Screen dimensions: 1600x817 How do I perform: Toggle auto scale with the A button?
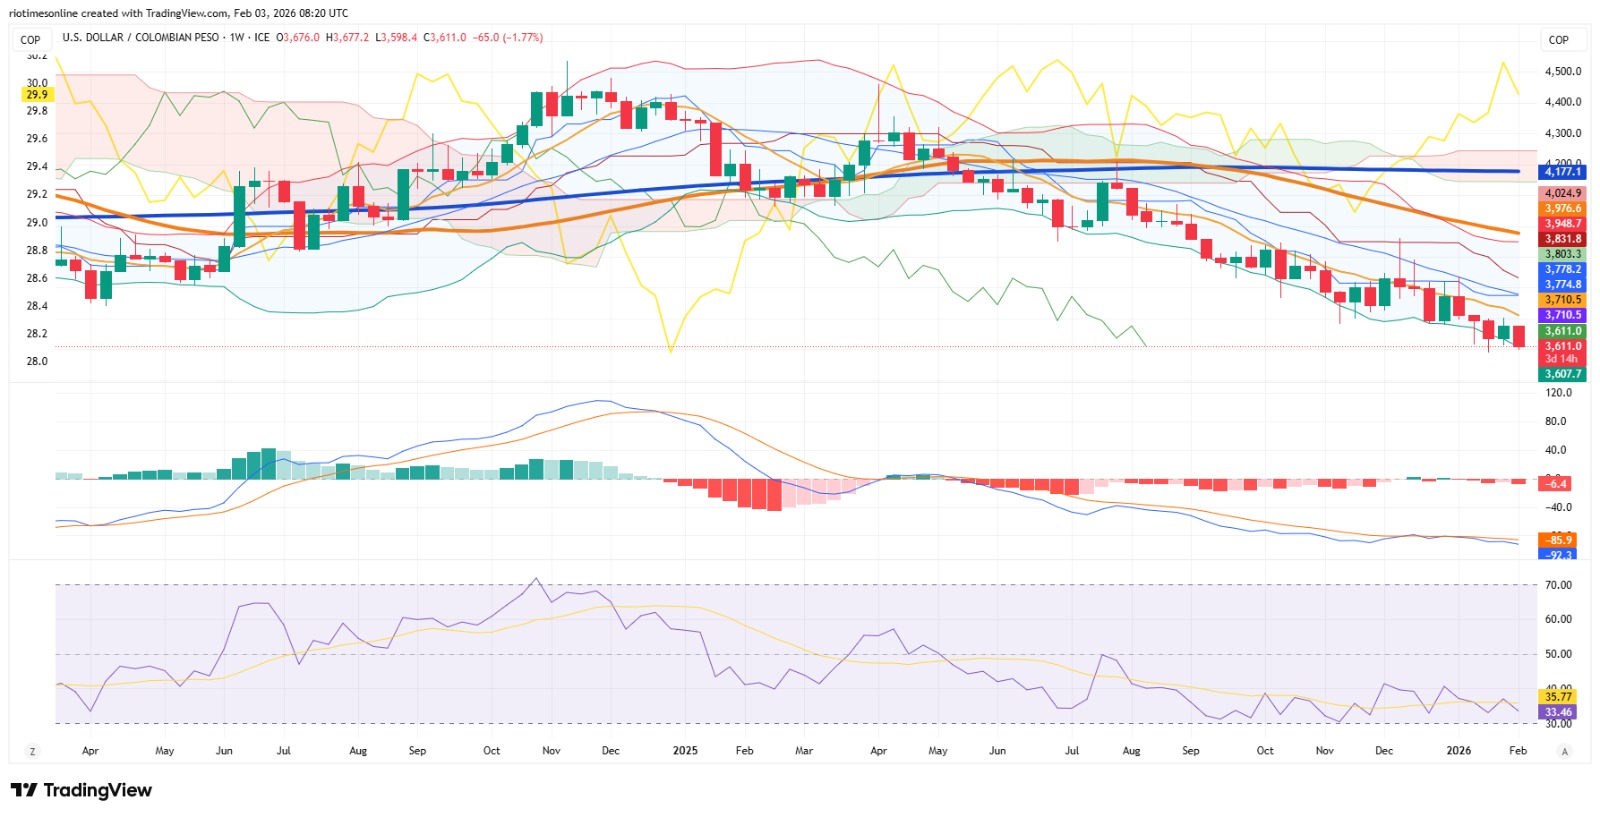pos(1565,751)
